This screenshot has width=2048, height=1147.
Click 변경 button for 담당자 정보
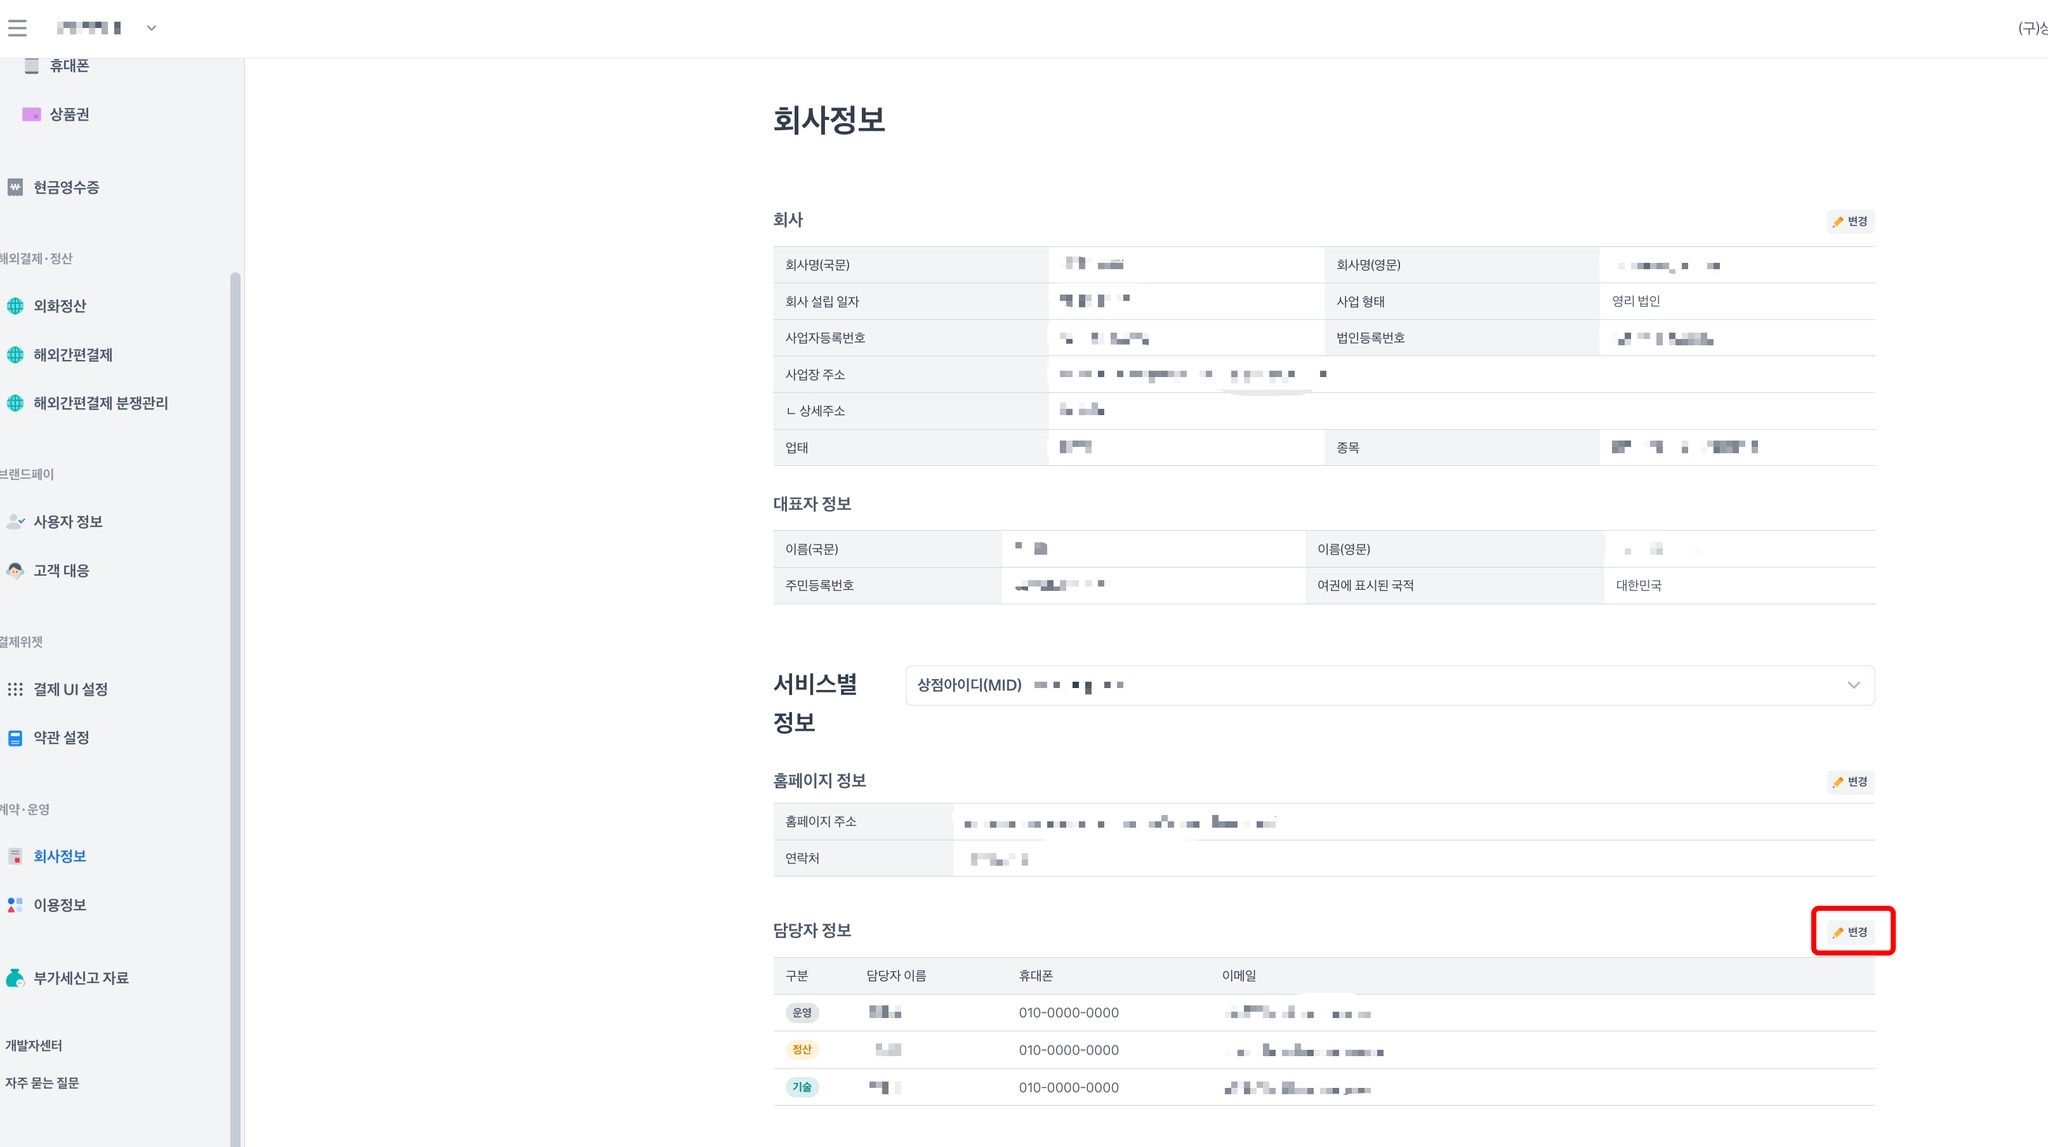[1850, 932]
